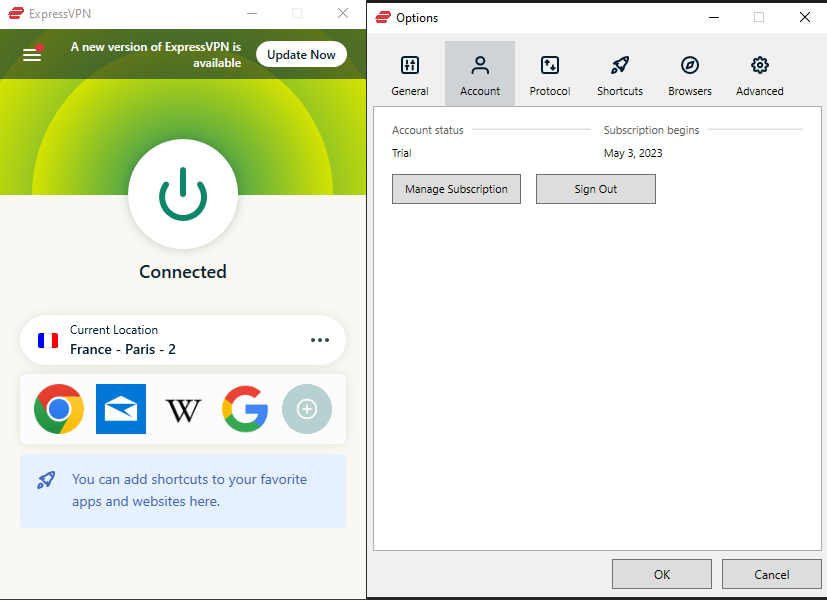Click the ExpressVPN logo in Options title bar
Image resolution: width=827 pixels, height=600 pixels.
(383, 17)
